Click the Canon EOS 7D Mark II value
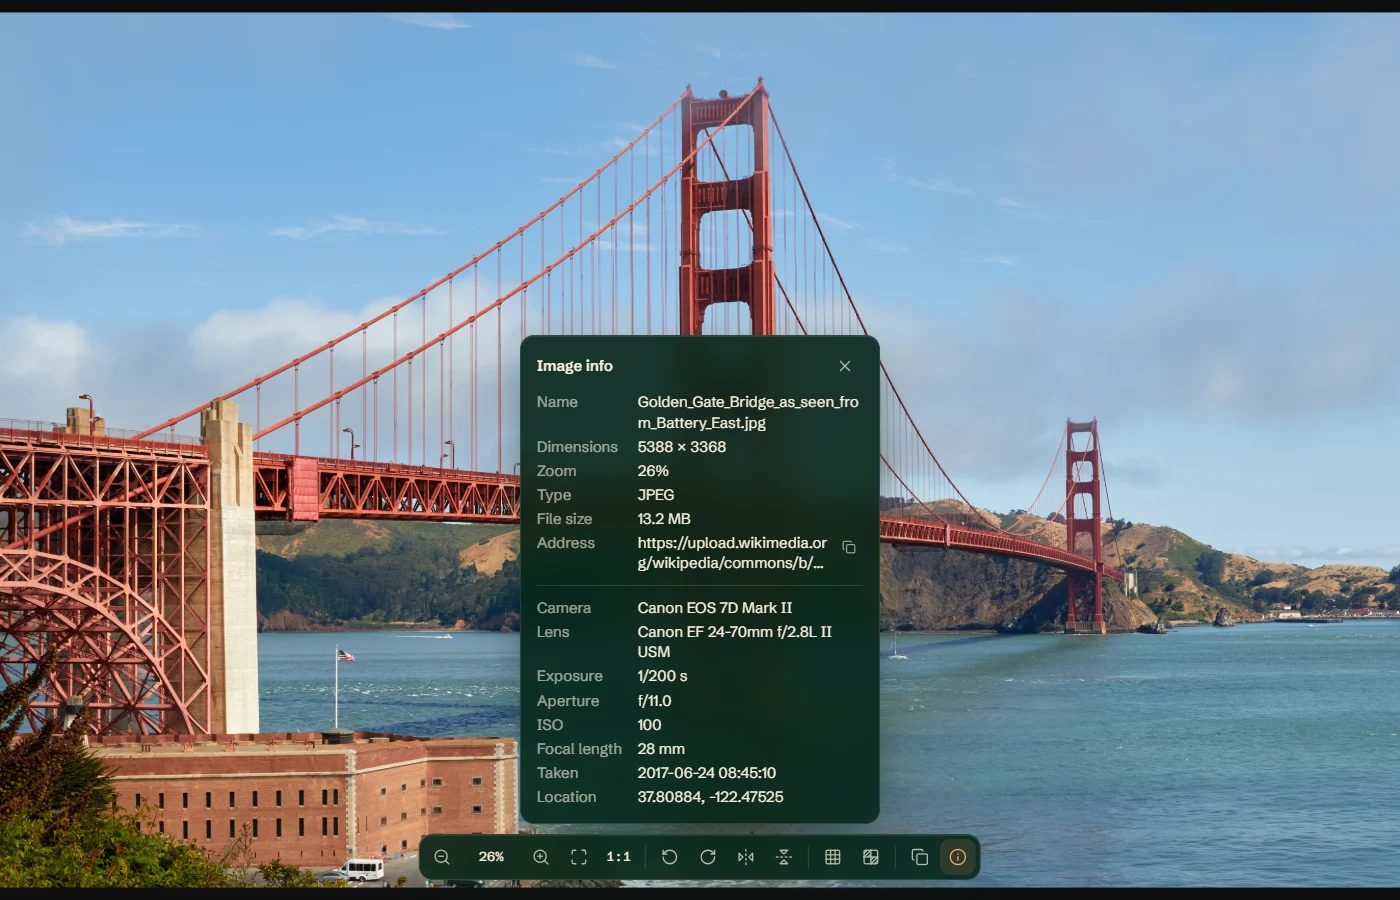 pos(715,608)
